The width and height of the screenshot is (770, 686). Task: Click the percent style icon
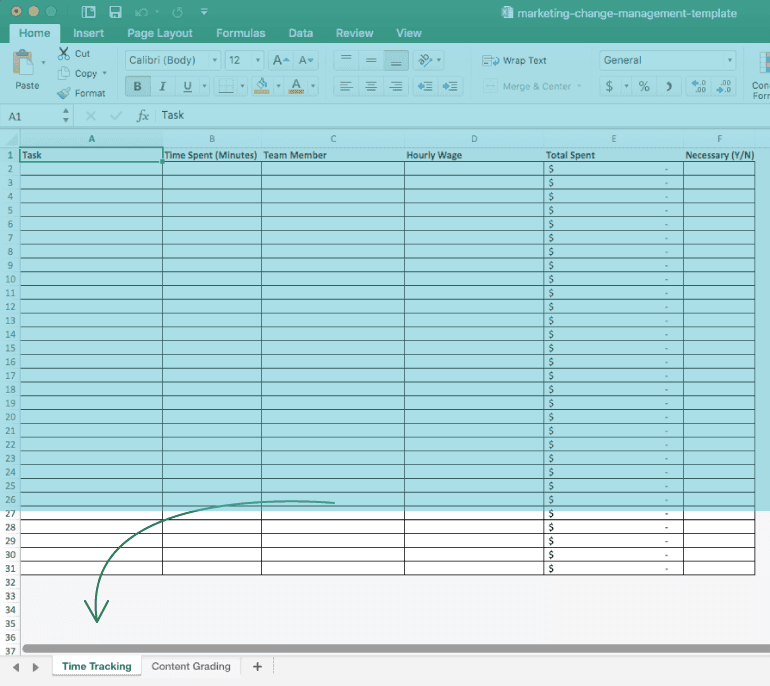coord(644,87)
